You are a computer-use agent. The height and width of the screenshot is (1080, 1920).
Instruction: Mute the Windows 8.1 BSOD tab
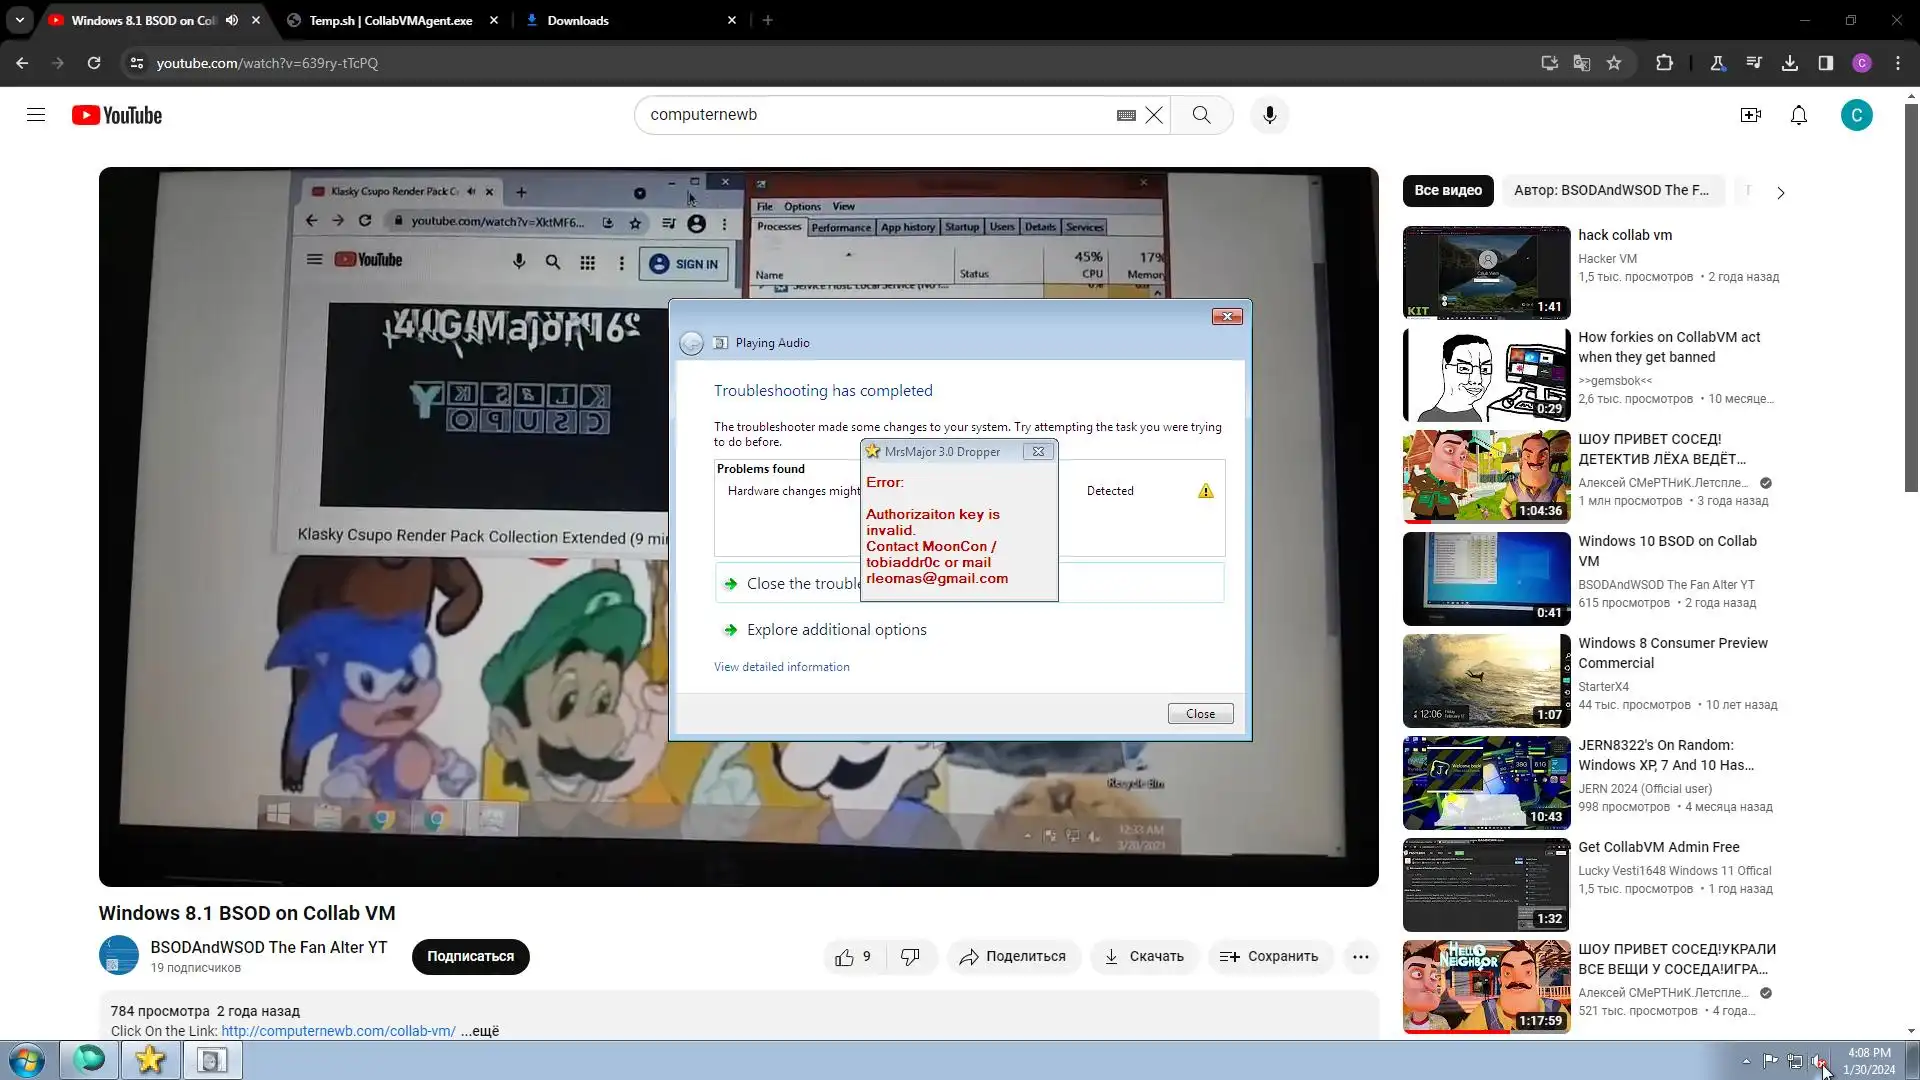click(232, 20)
